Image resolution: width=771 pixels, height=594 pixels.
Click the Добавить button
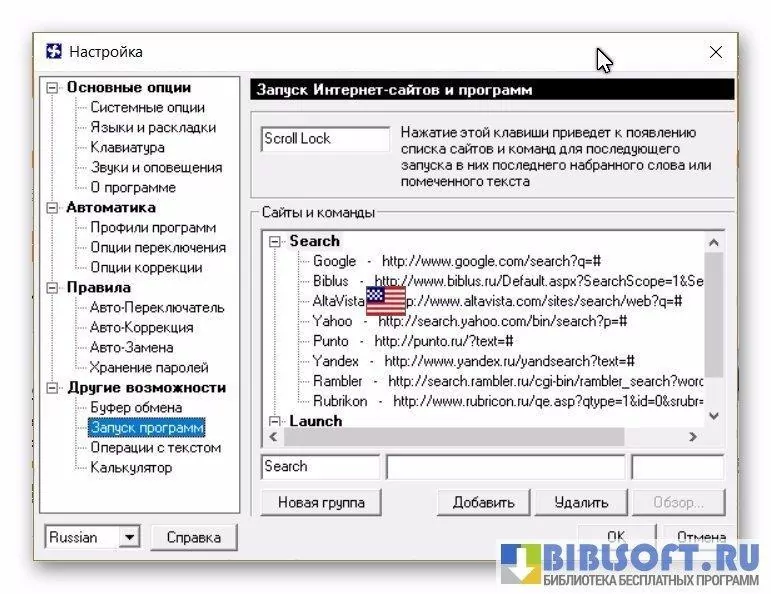[483, 502]
